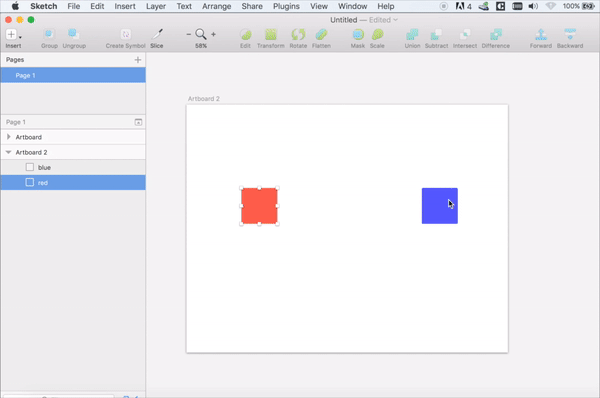Click the blue layer's shape icon

(29, 167)
